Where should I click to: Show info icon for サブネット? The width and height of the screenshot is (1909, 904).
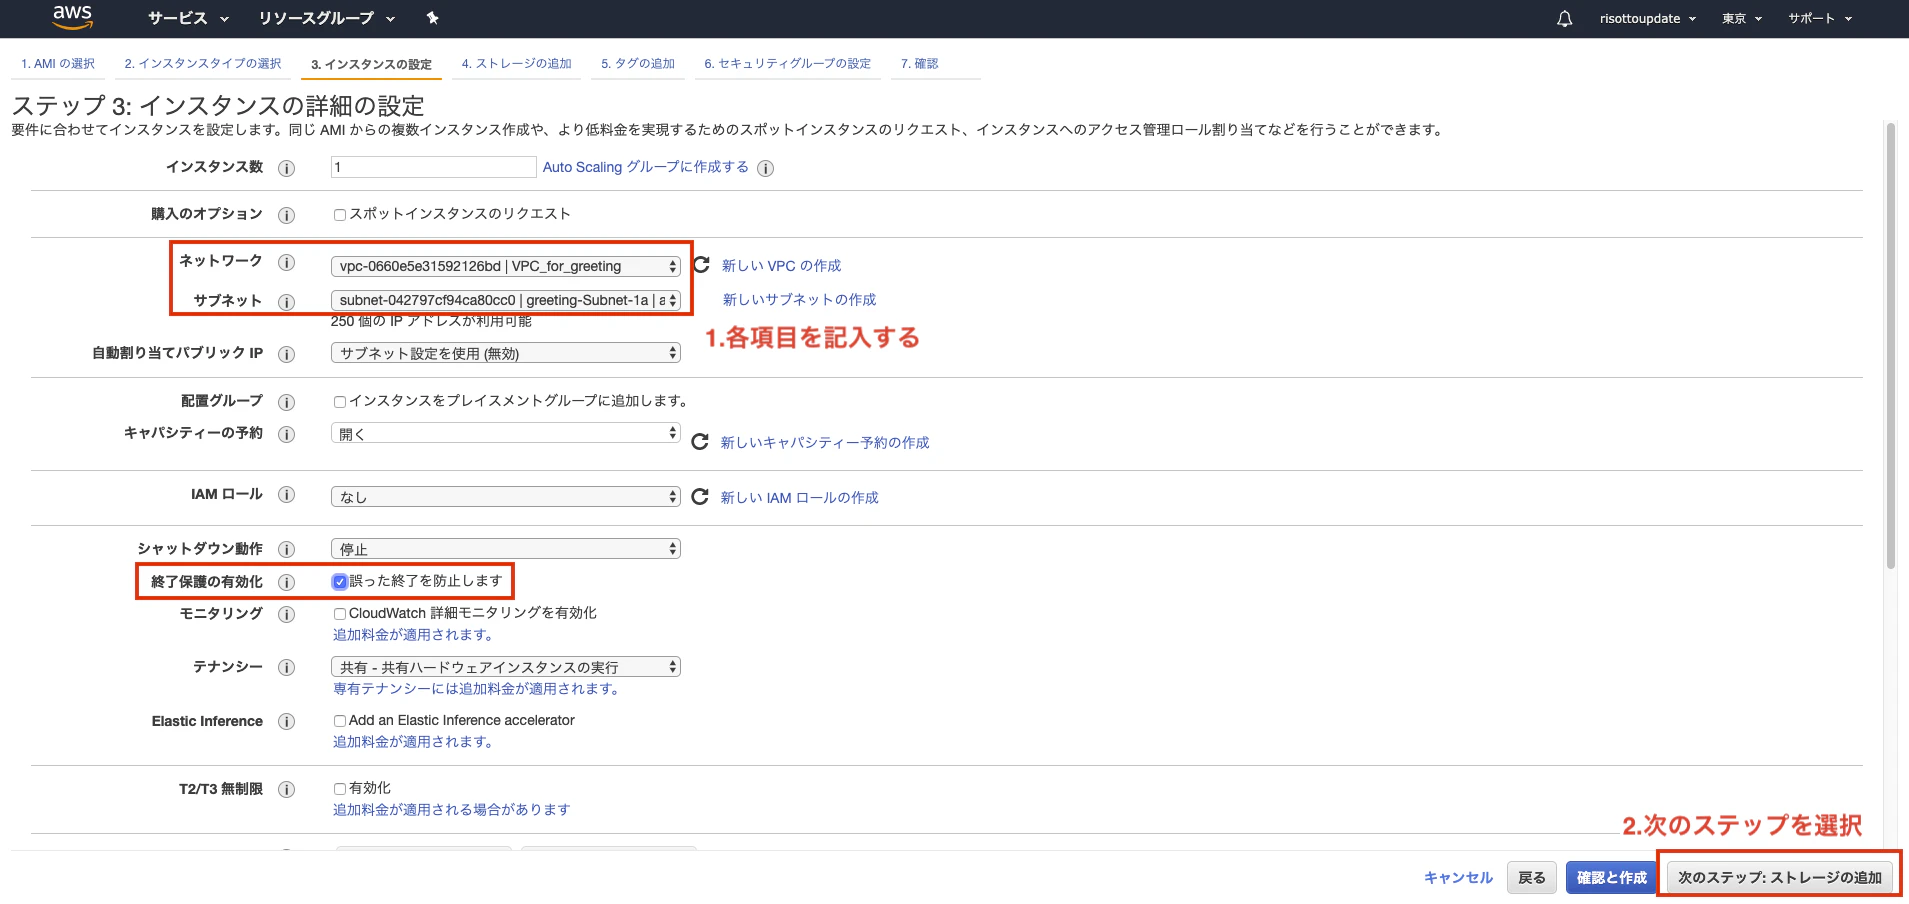tap(286, 302)
